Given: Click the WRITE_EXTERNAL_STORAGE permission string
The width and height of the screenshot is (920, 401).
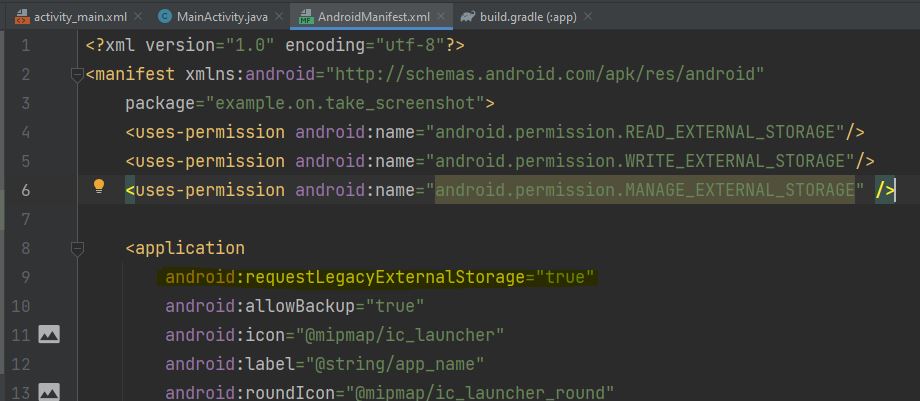Looking at the screenshot, I should click(640, 161).
